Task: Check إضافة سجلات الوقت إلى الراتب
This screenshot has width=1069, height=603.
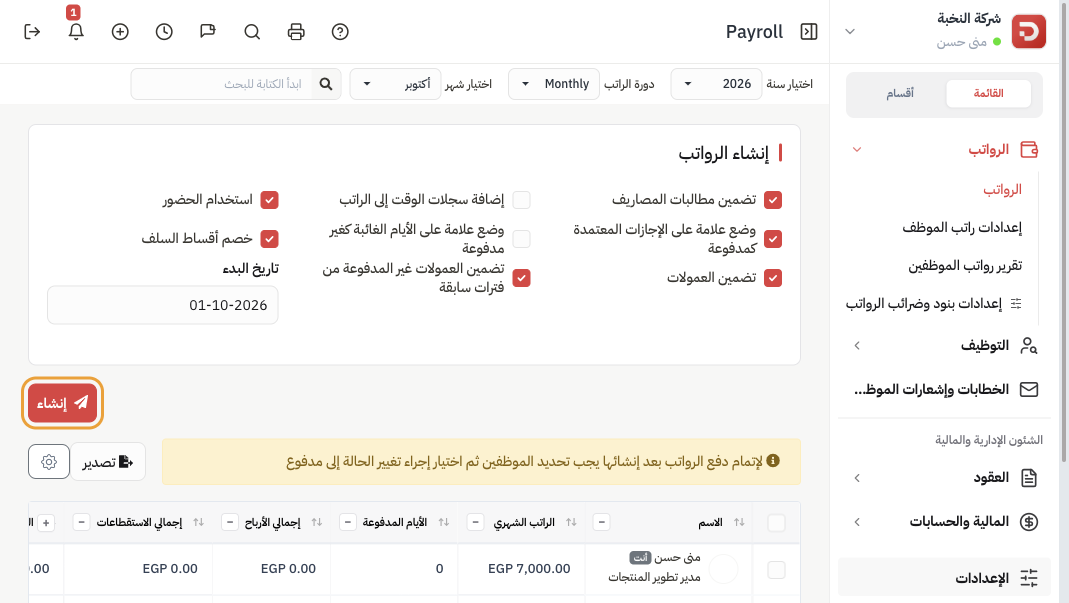Action: pos(522,200)
